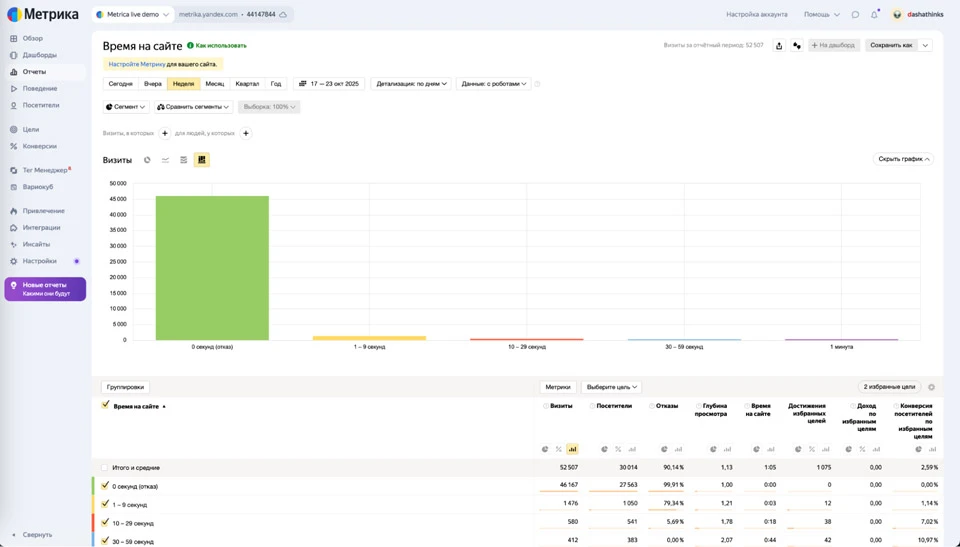
Task: Check the 'Итого и средние' checkbox
Action: tap(104, 468)
